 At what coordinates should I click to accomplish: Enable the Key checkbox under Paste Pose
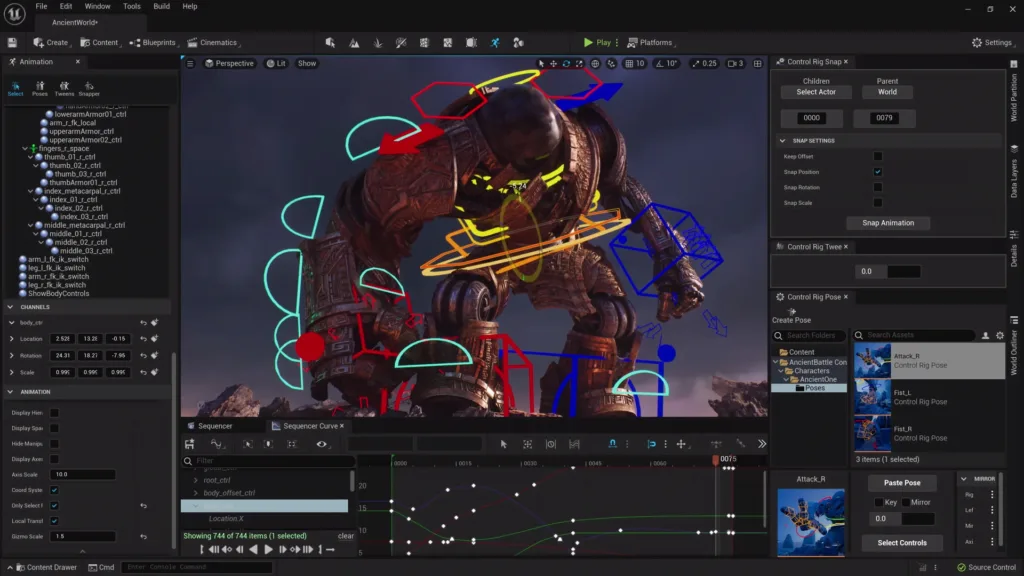coord(878,503)
